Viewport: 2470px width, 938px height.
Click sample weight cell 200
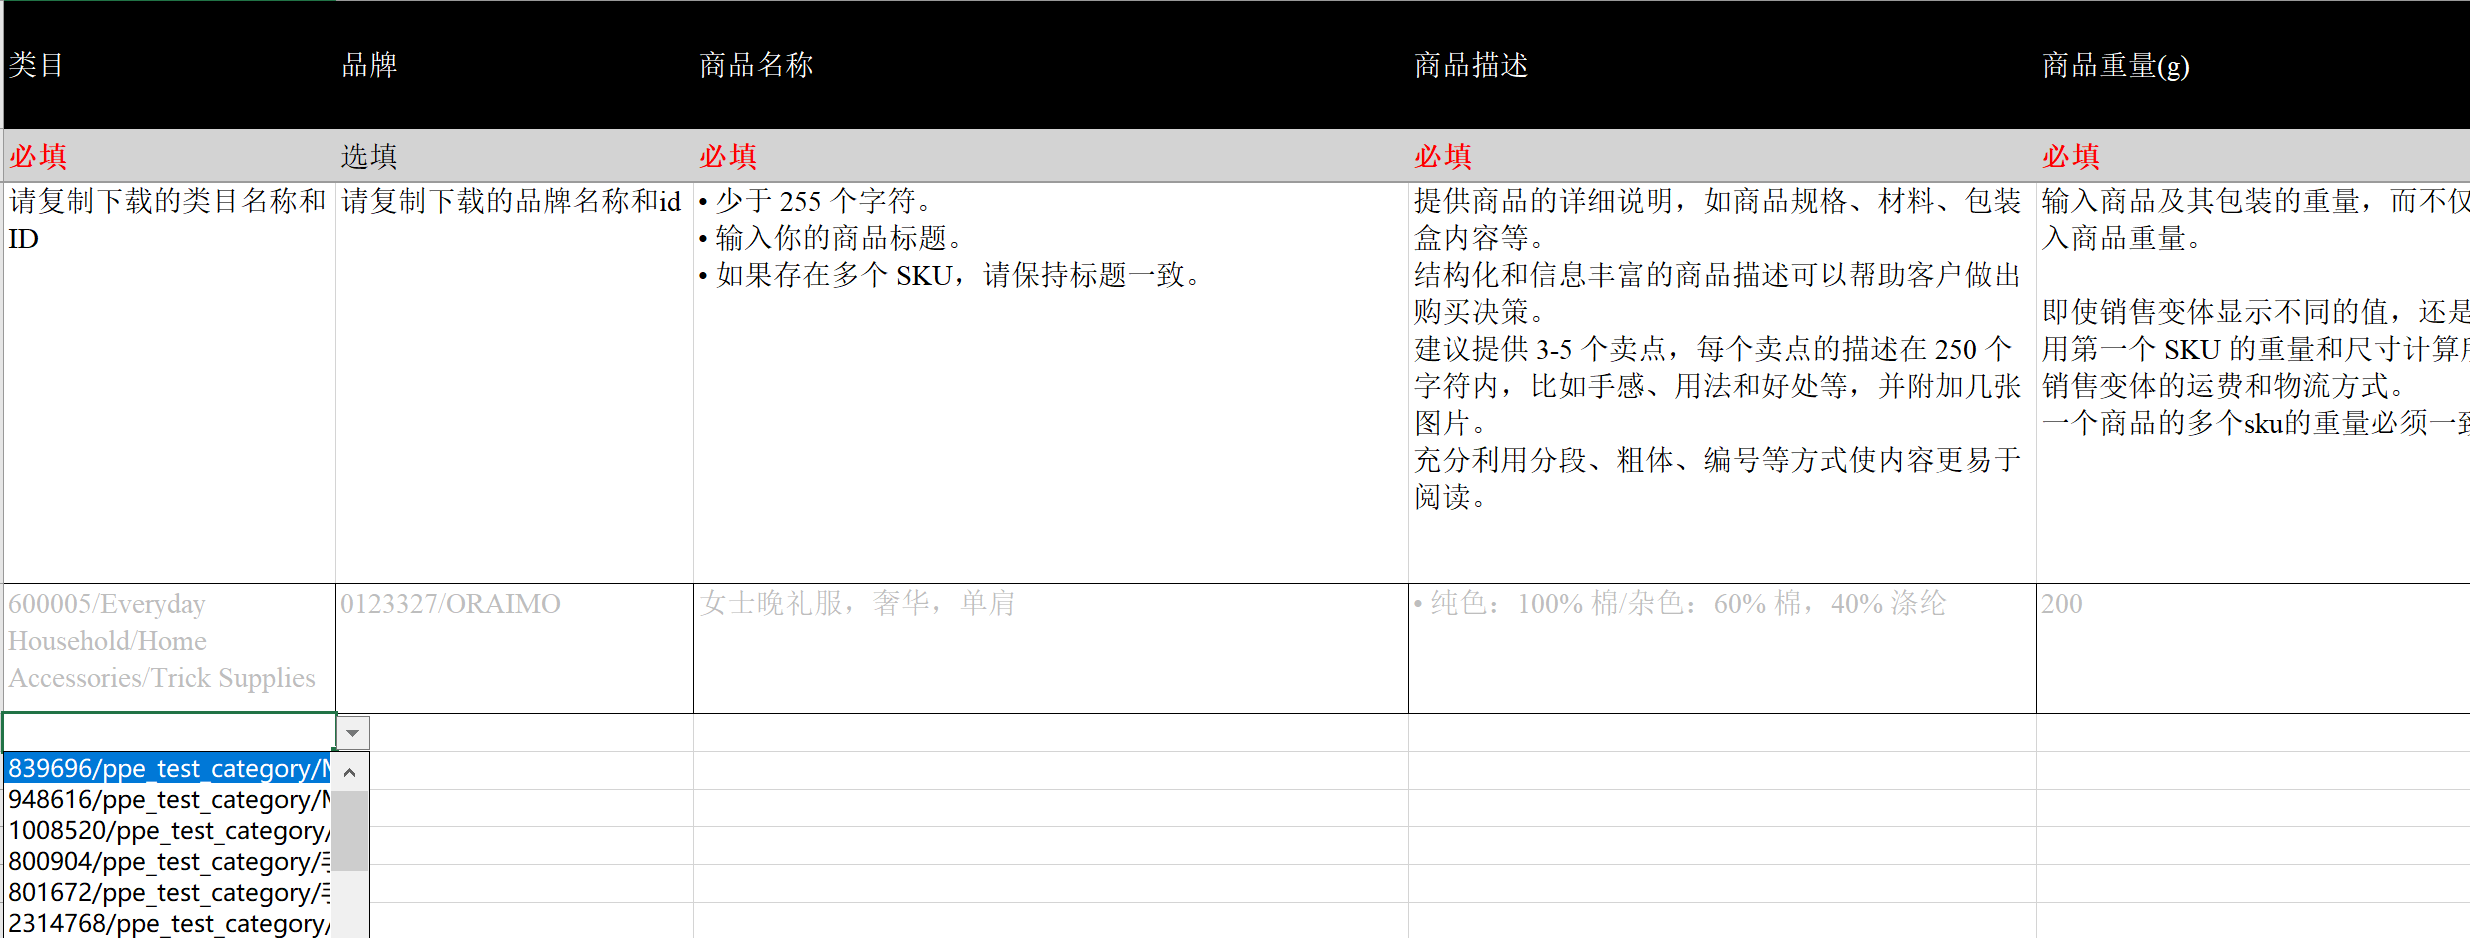tap(2253, 648)
